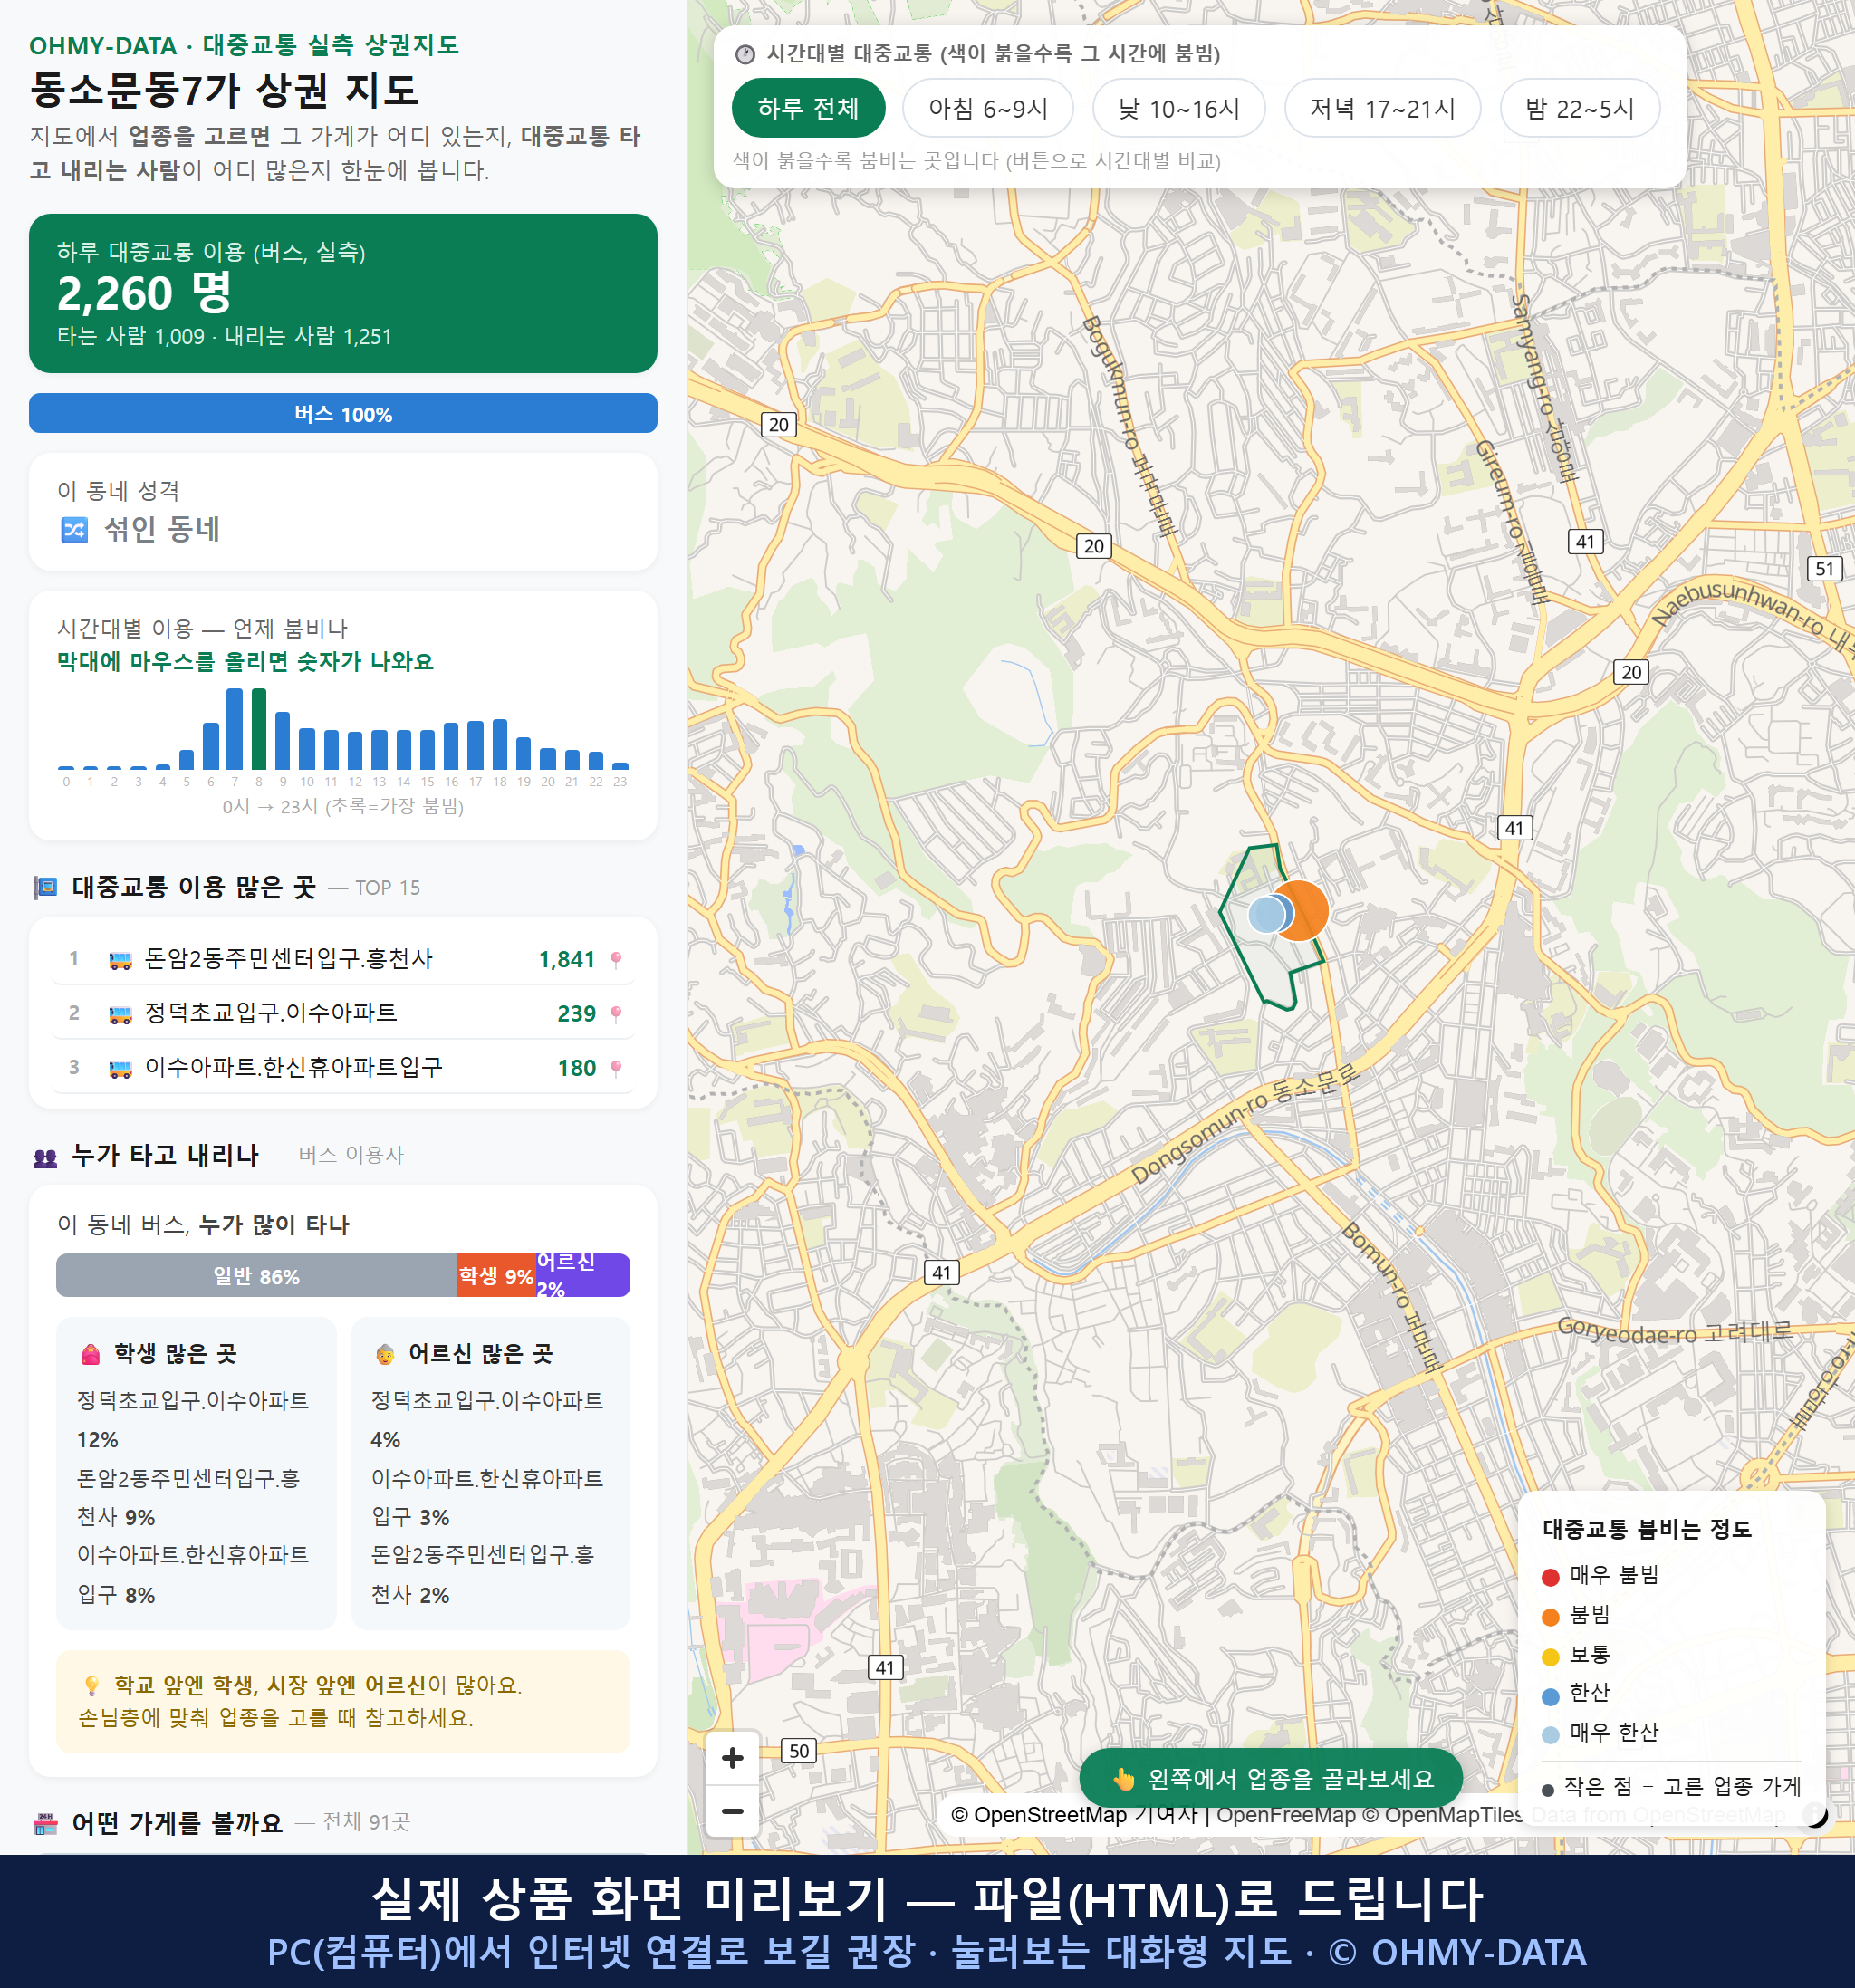Image resolution: width=1855 pixels, height=1988 pixels.
Task: Click the yellow 보통 legend dot
Action: [x=1551, y=1657]
